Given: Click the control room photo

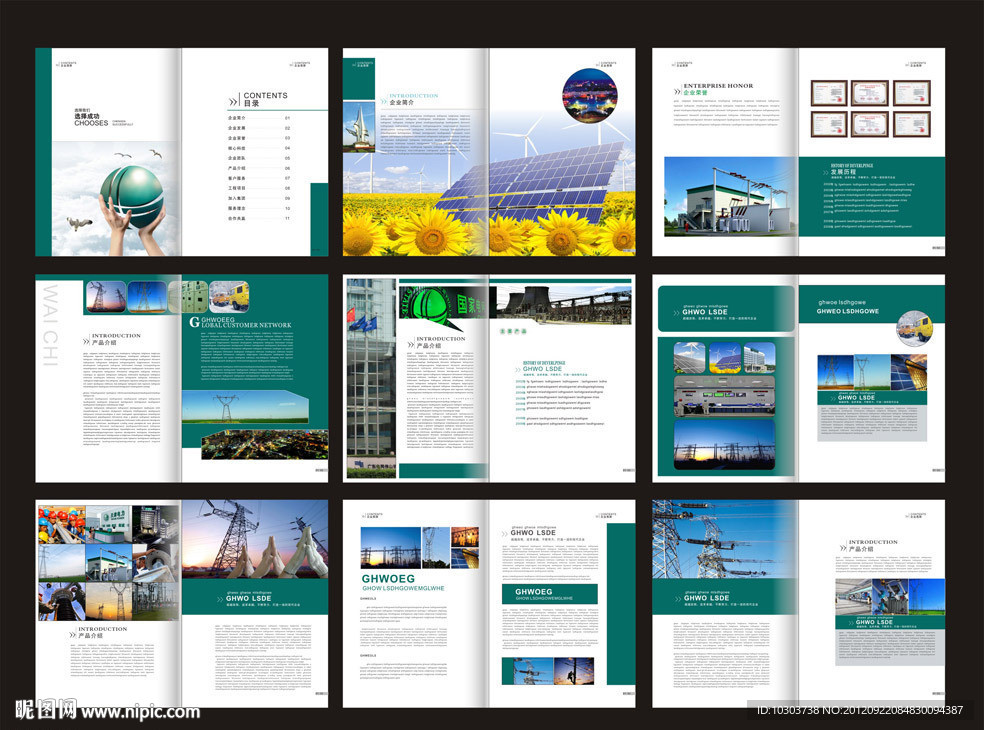Looking at the screenshot, I should 724,395.
